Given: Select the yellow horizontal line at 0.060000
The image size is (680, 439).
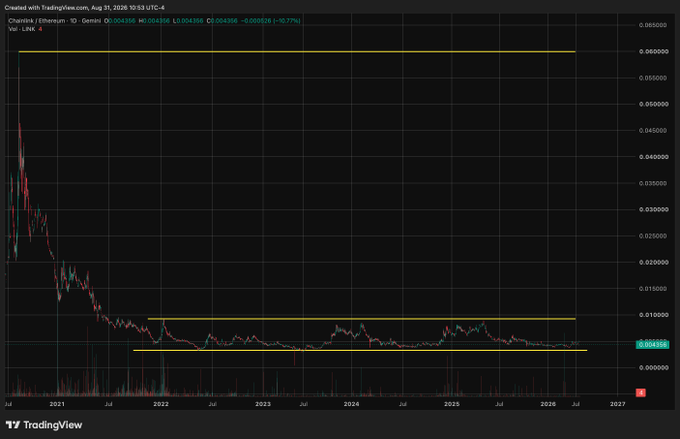Looking at the screenshot, I should click(297, 52).
